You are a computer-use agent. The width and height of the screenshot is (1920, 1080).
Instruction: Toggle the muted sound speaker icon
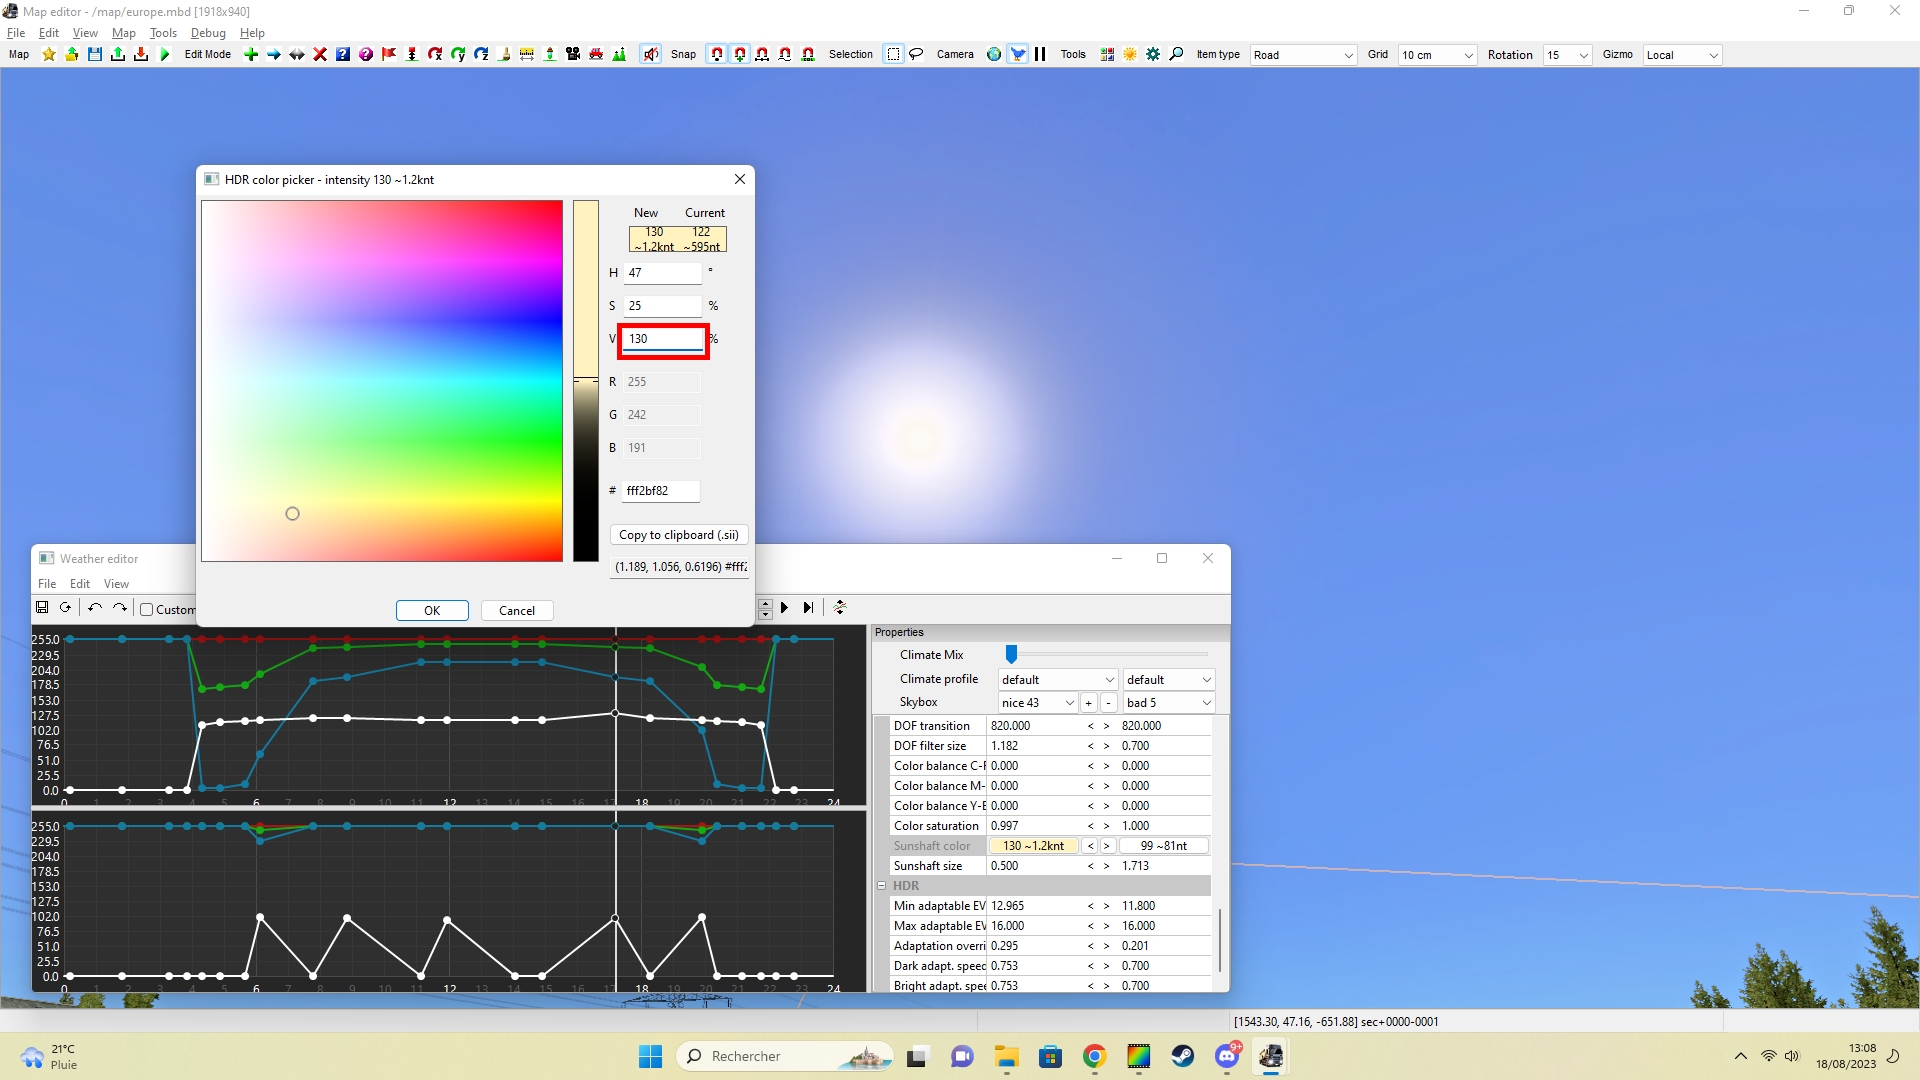[651, 55]
